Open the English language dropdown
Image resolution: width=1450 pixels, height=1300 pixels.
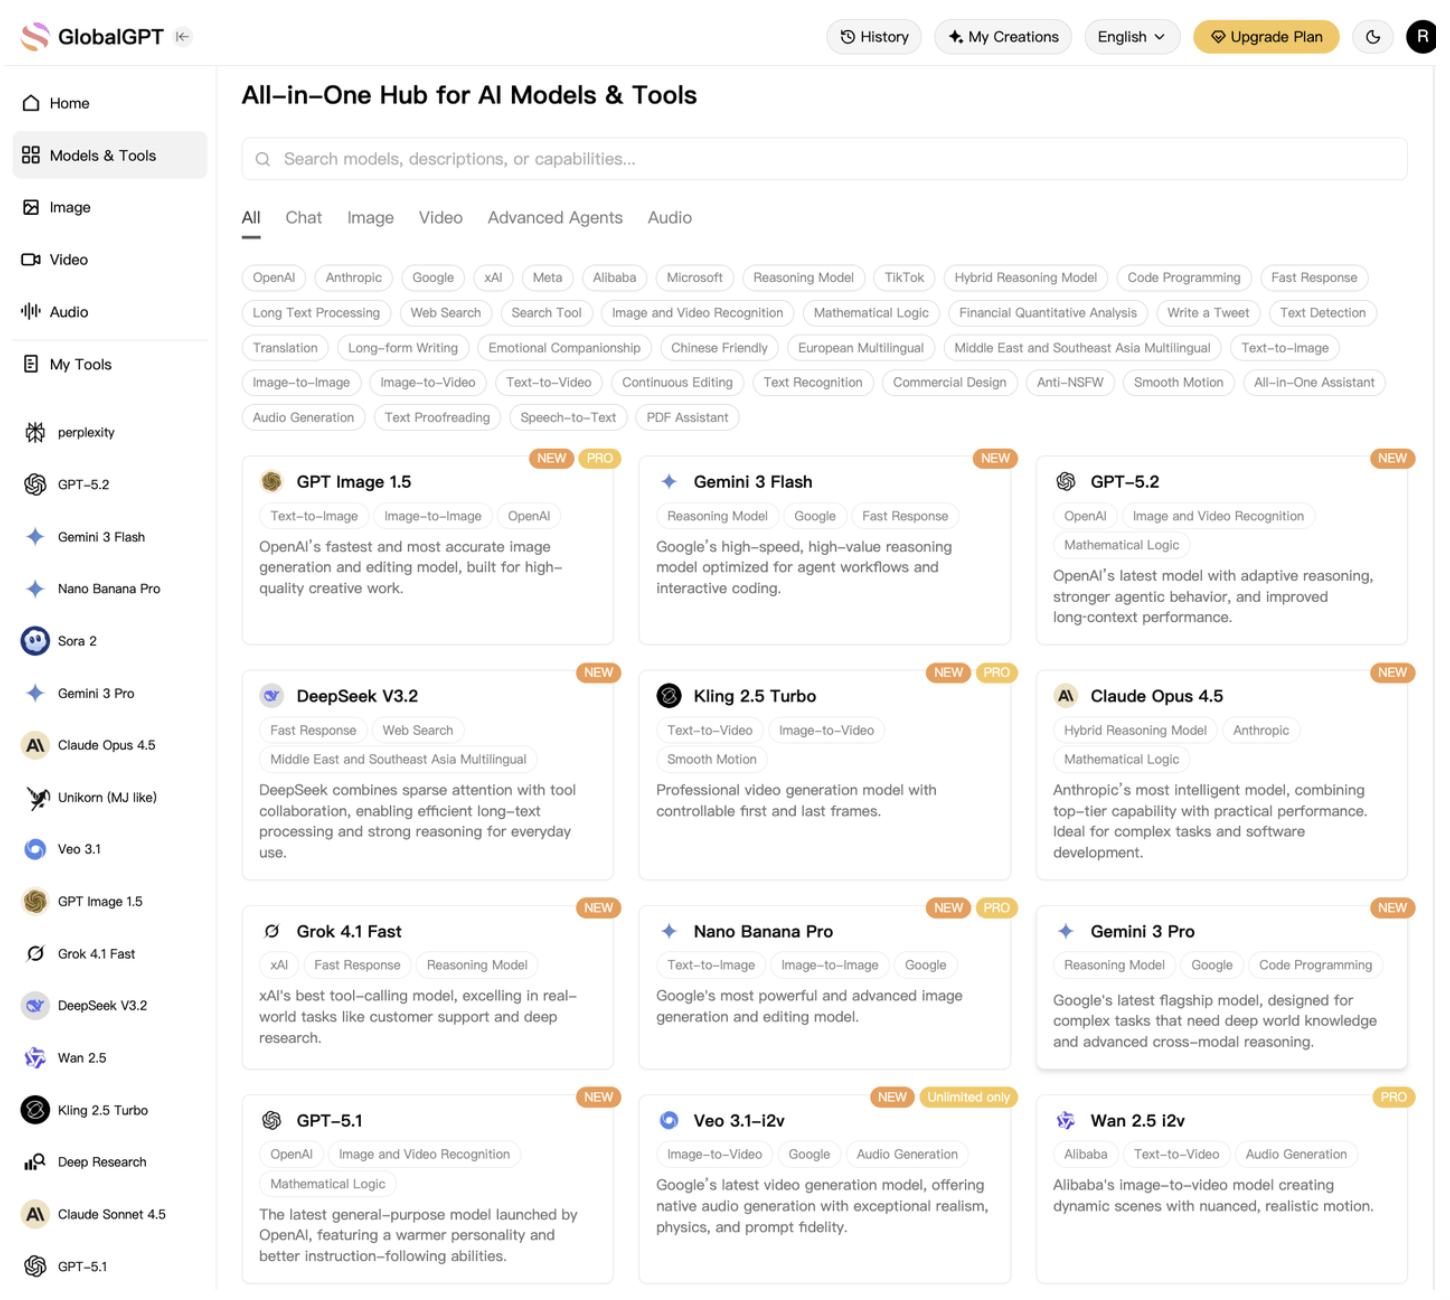[1132, 37]
